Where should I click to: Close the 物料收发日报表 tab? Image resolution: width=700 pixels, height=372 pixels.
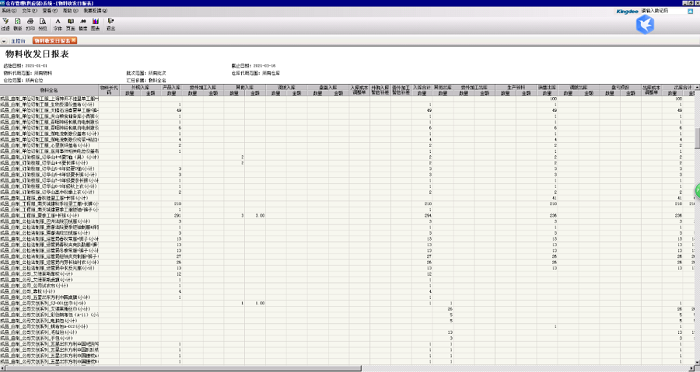click(74, 40)
